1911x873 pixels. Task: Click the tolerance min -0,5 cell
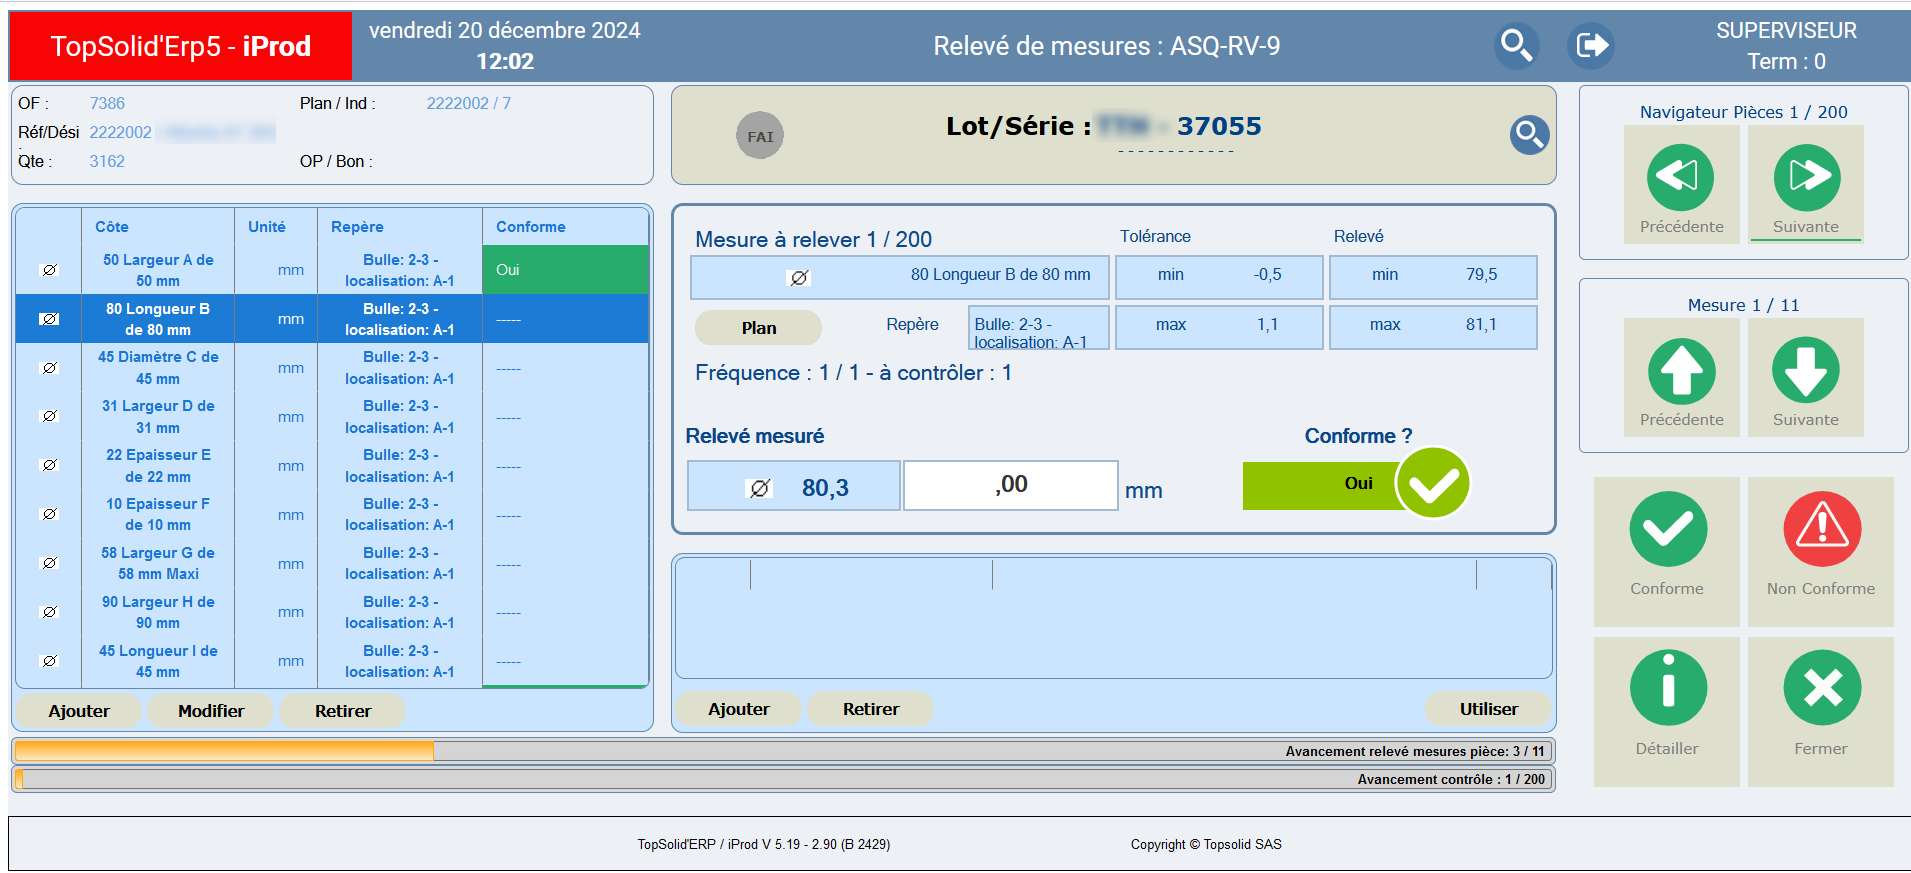pos(1219,276)
